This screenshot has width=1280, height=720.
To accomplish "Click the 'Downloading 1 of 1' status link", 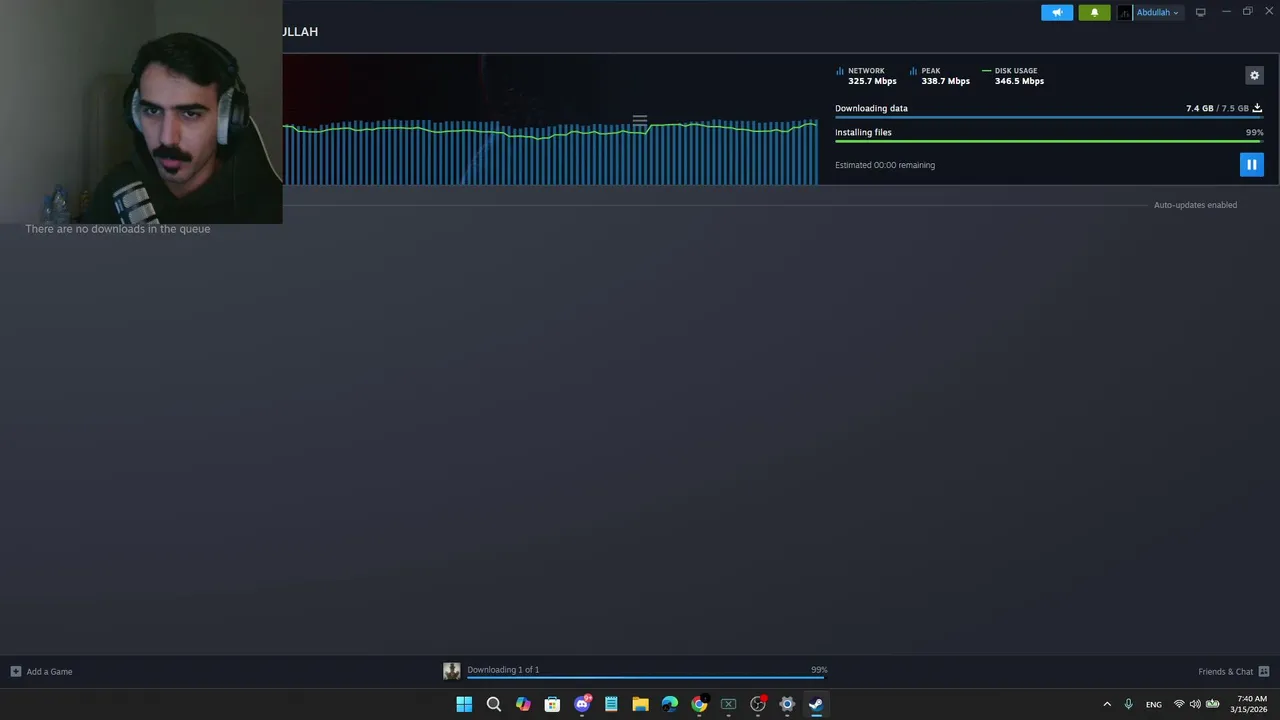I will point(503,670).
